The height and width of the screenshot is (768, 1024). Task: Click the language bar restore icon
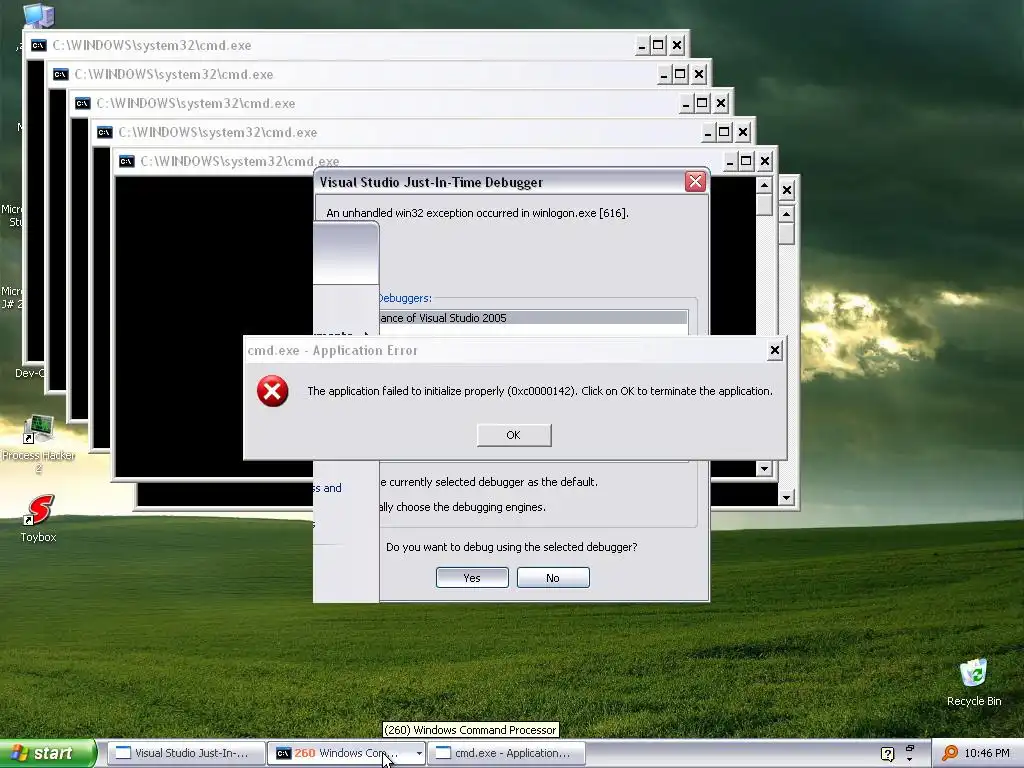[x=910, y=748]
